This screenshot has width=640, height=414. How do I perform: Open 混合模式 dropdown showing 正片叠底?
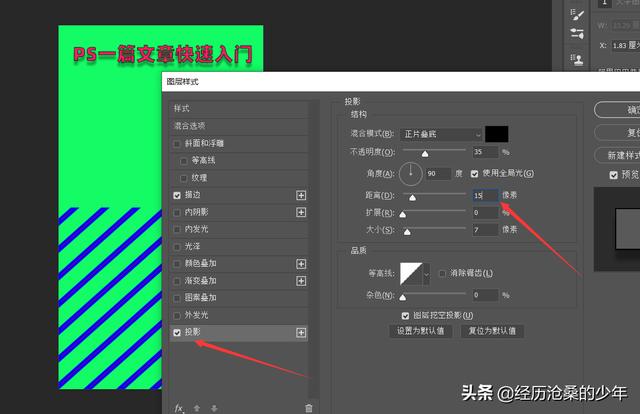coord(442,134)
